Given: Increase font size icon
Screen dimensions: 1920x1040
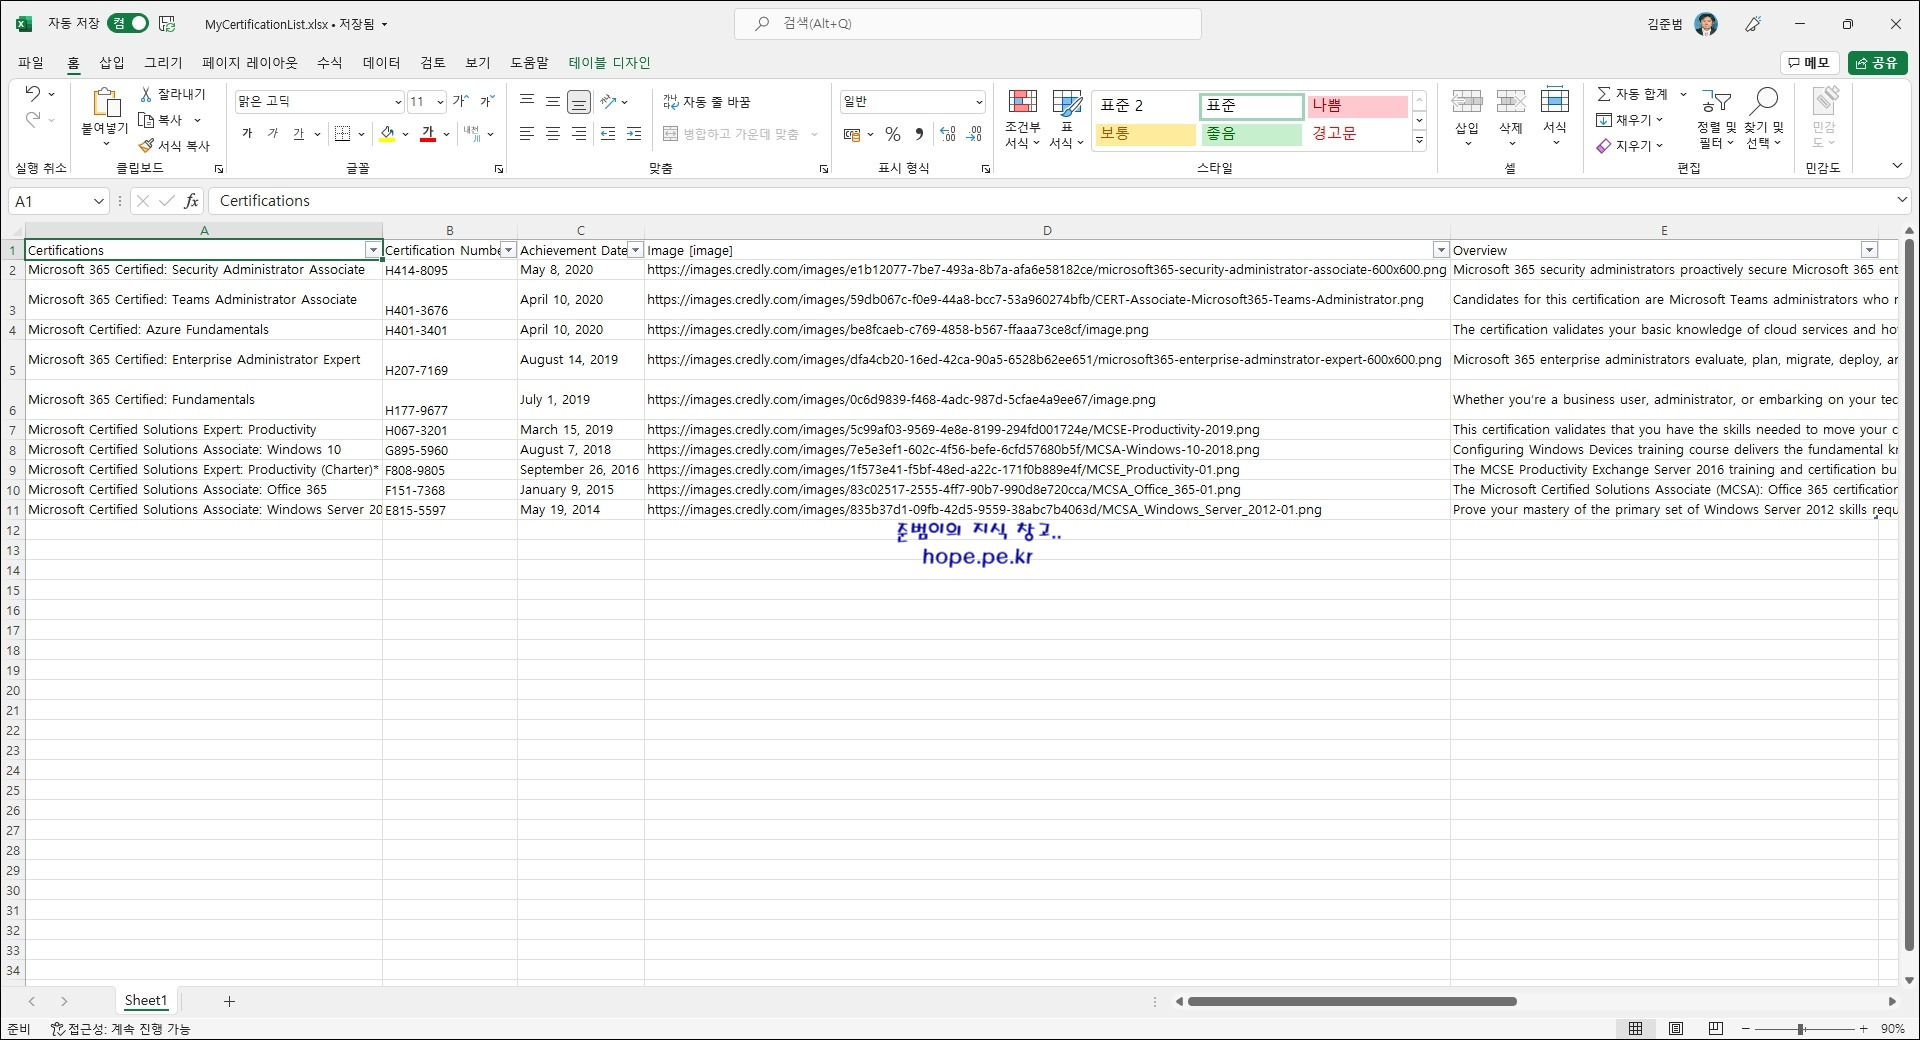Looking at the screenshot, I should pos(461,101).
